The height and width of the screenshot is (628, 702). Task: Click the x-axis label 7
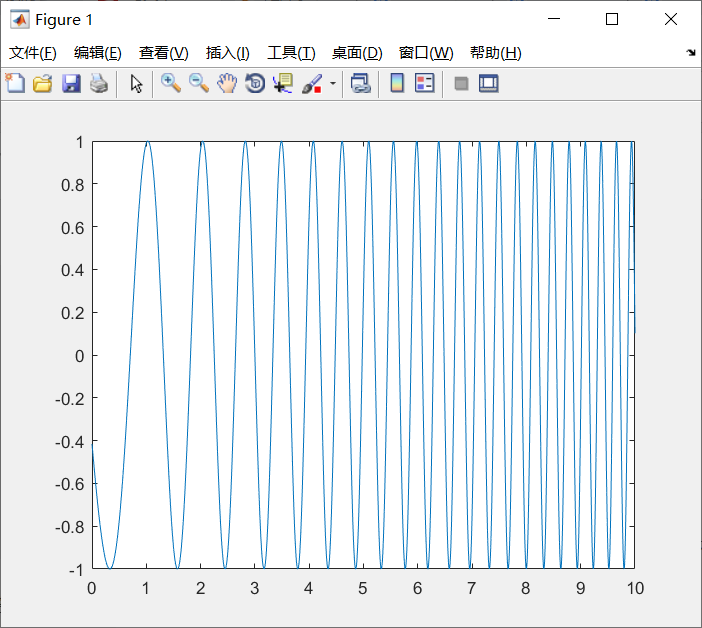click(471, 588)
